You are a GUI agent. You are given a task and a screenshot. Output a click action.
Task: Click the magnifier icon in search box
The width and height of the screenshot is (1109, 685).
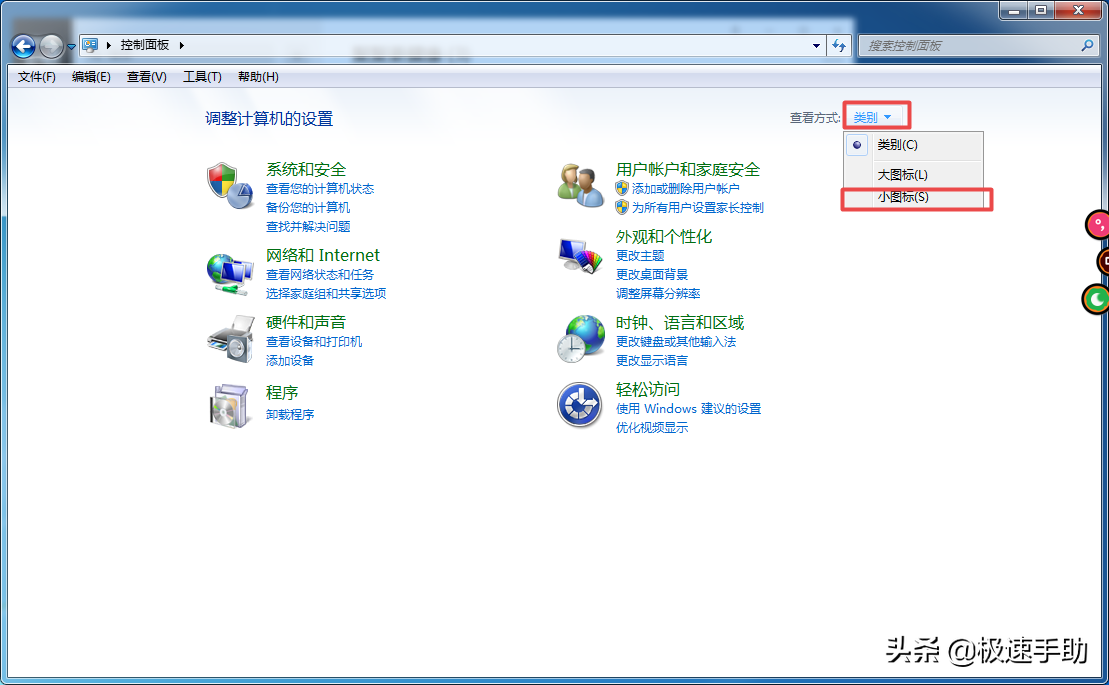tap(1088, 46)
